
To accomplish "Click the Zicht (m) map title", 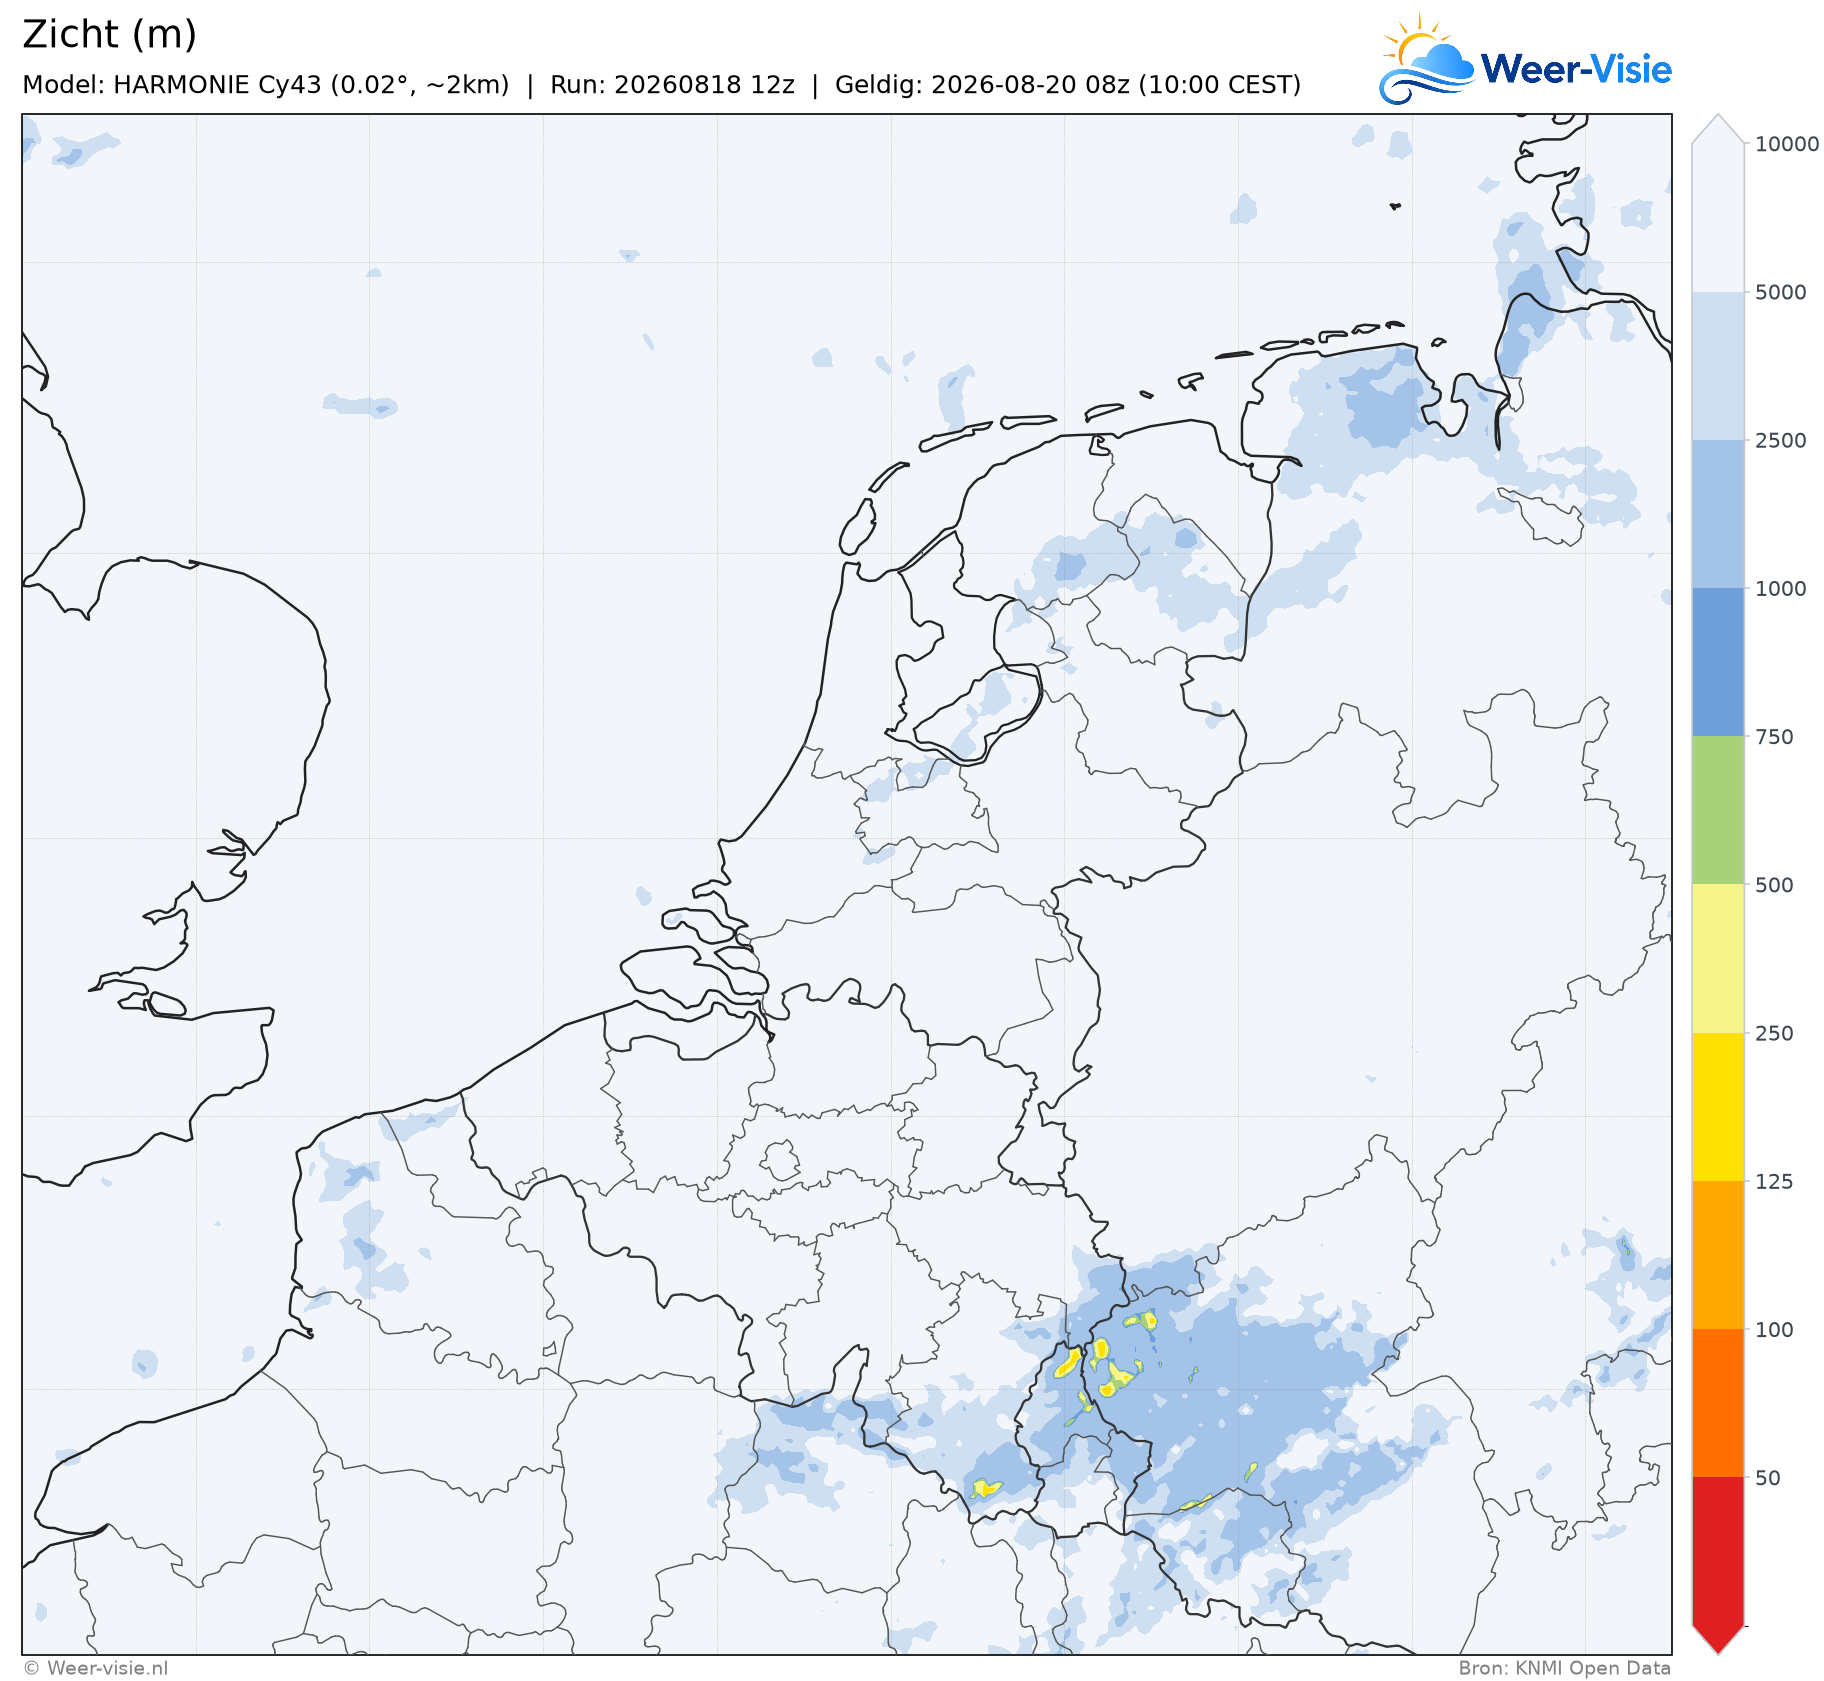I will (110, 34).
